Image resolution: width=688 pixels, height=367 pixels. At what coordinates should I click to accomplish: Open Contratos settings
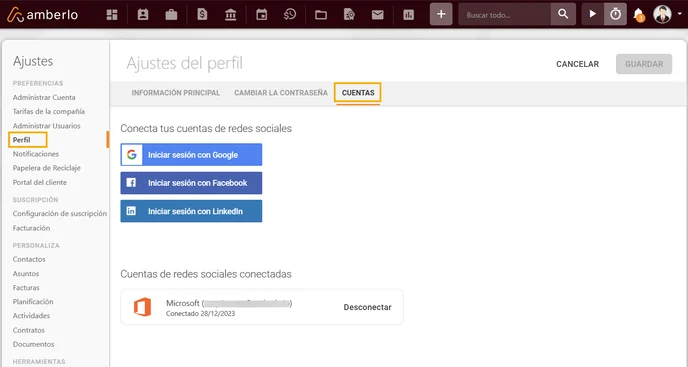(29, 330)
